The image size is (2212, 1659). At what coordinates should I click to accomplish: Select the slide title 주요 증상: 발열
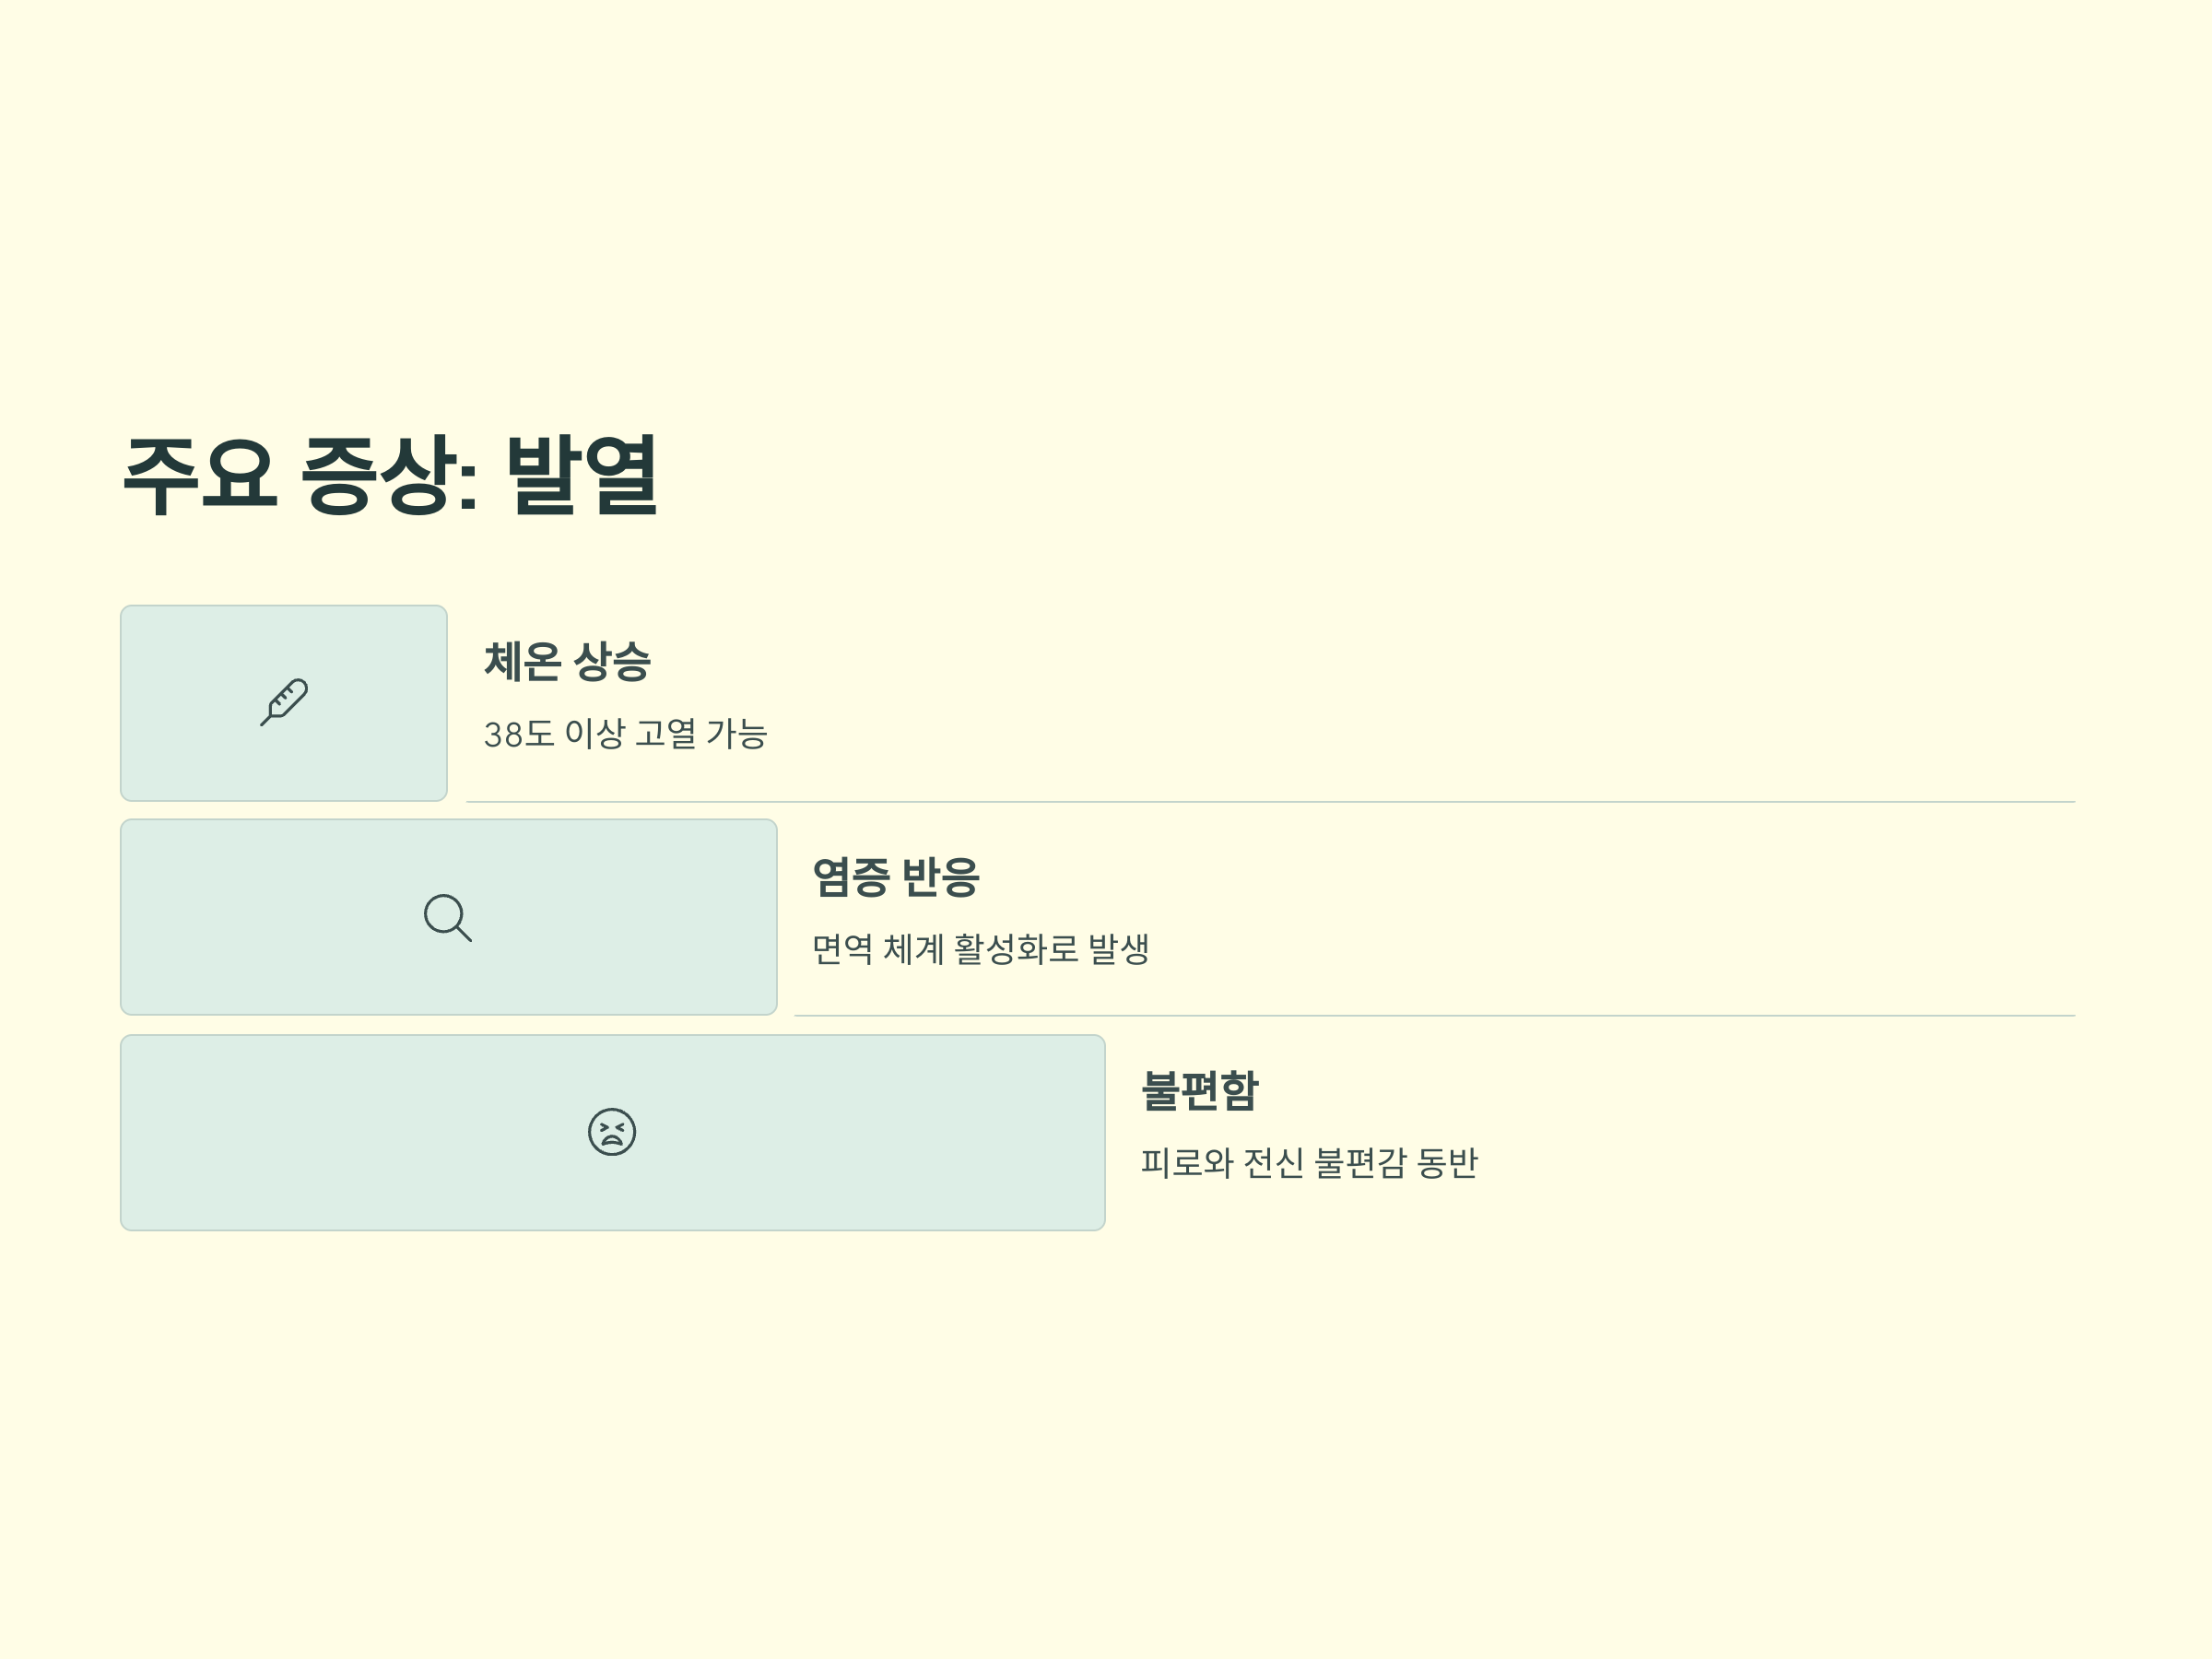[x=390, y=475]
